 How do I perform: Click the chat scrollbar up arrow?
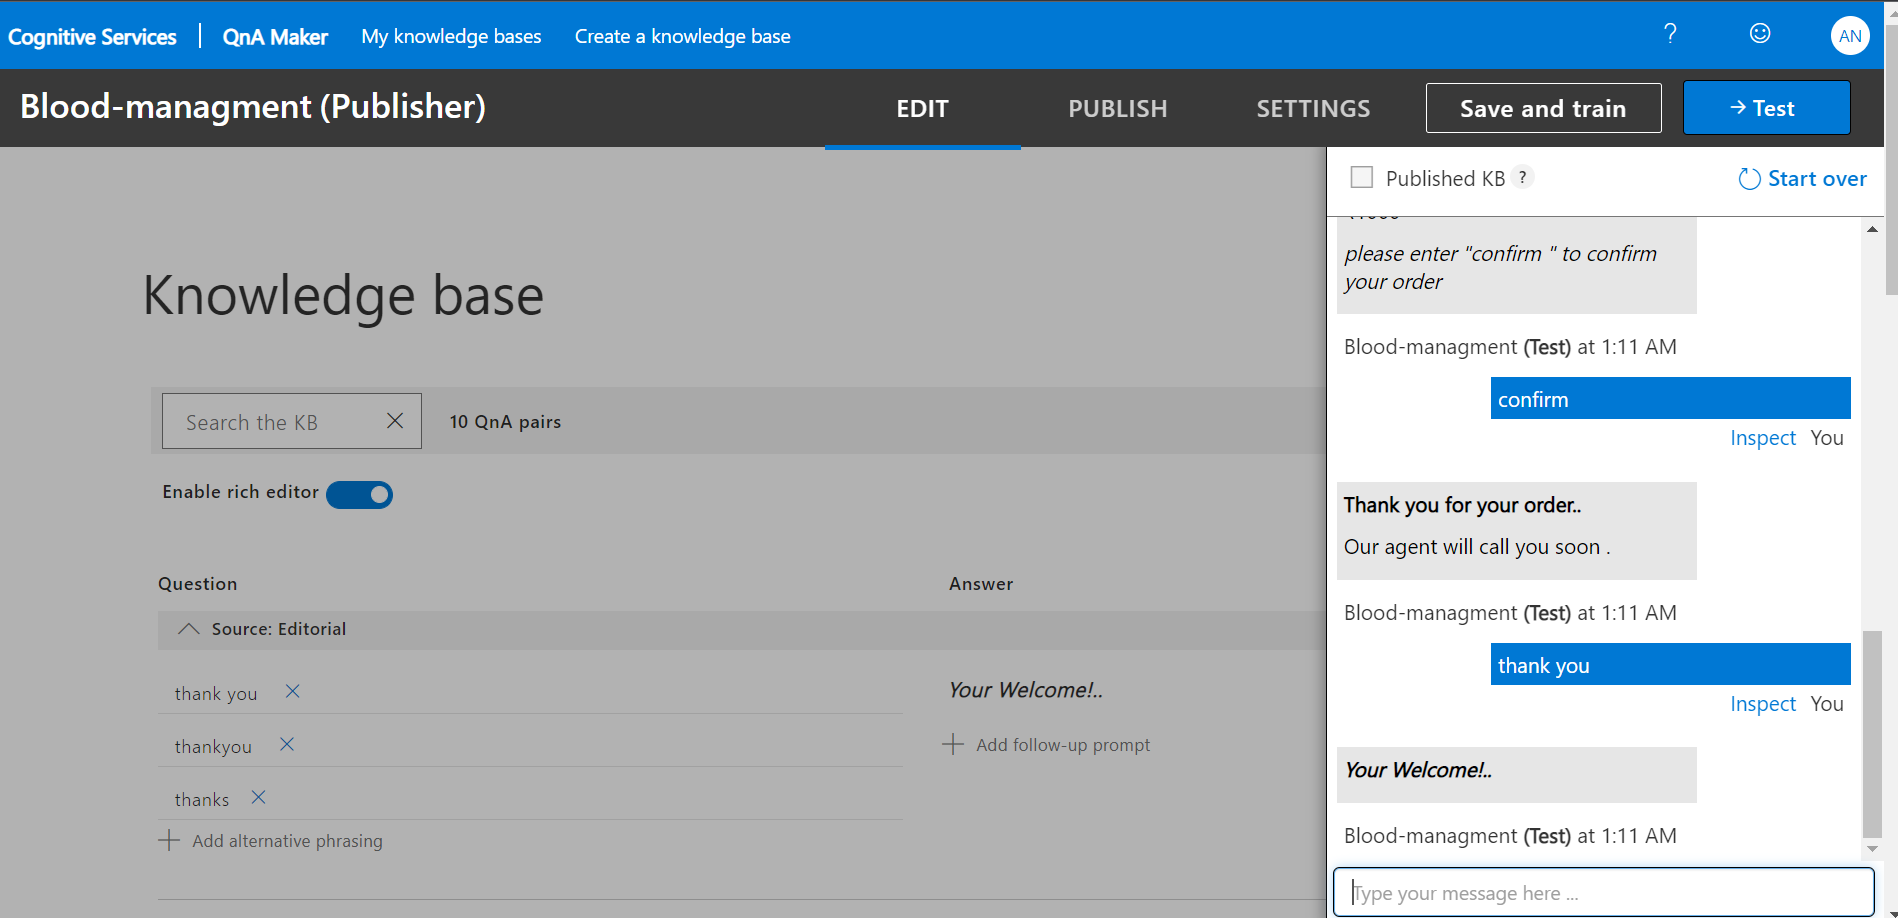coord(1872,229)
